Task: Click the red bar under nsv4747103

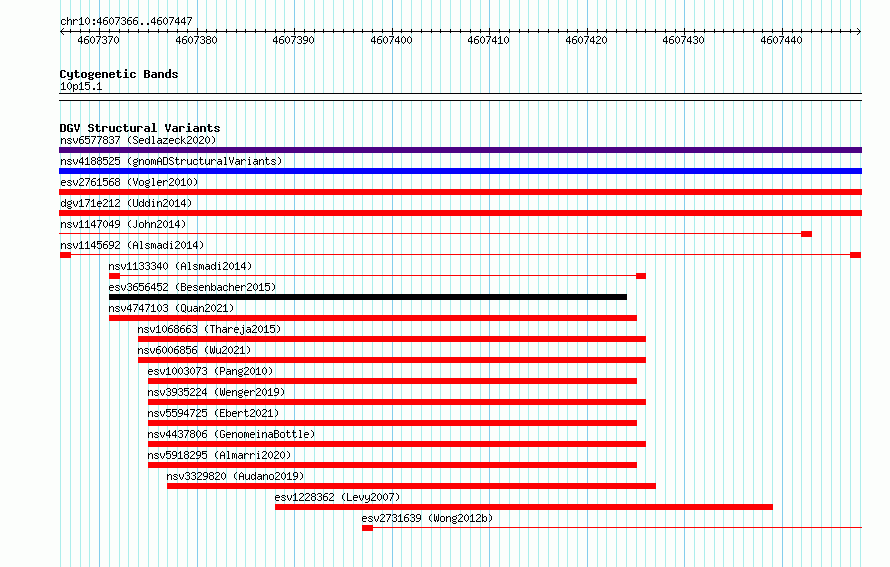Action: pyautogui.click(x=373, y=318)
